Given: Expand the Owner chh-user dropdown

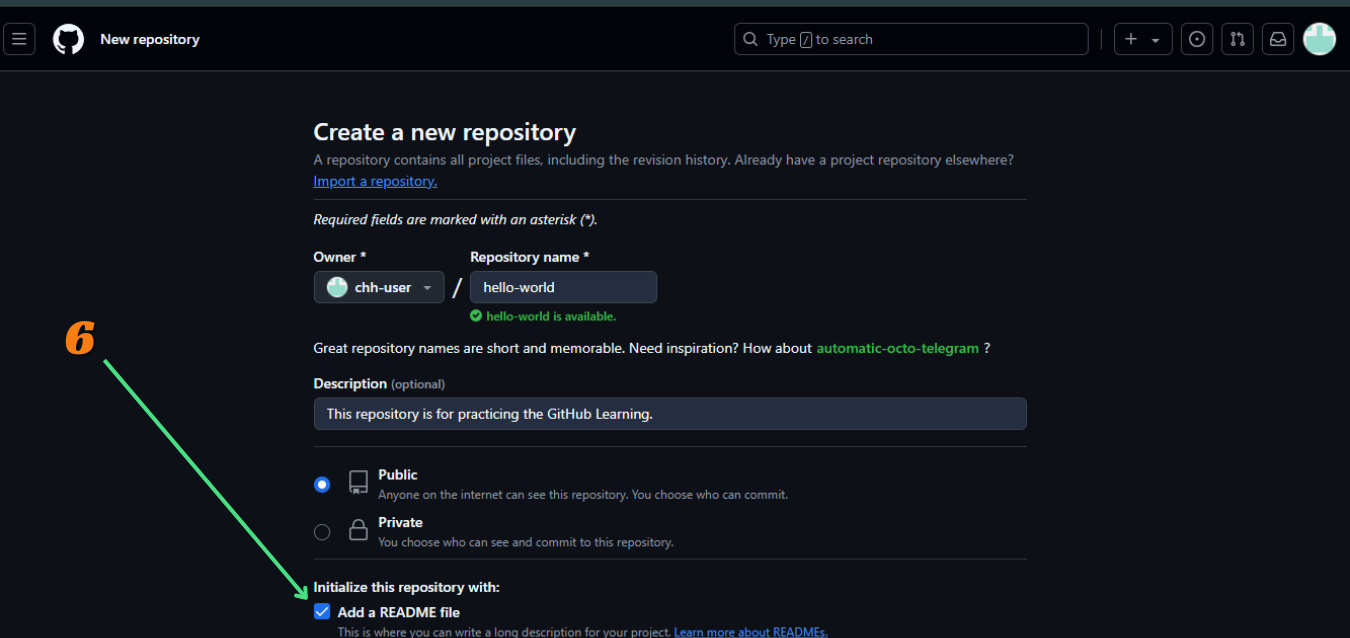Looking at the screenshot, I should 379,287.
